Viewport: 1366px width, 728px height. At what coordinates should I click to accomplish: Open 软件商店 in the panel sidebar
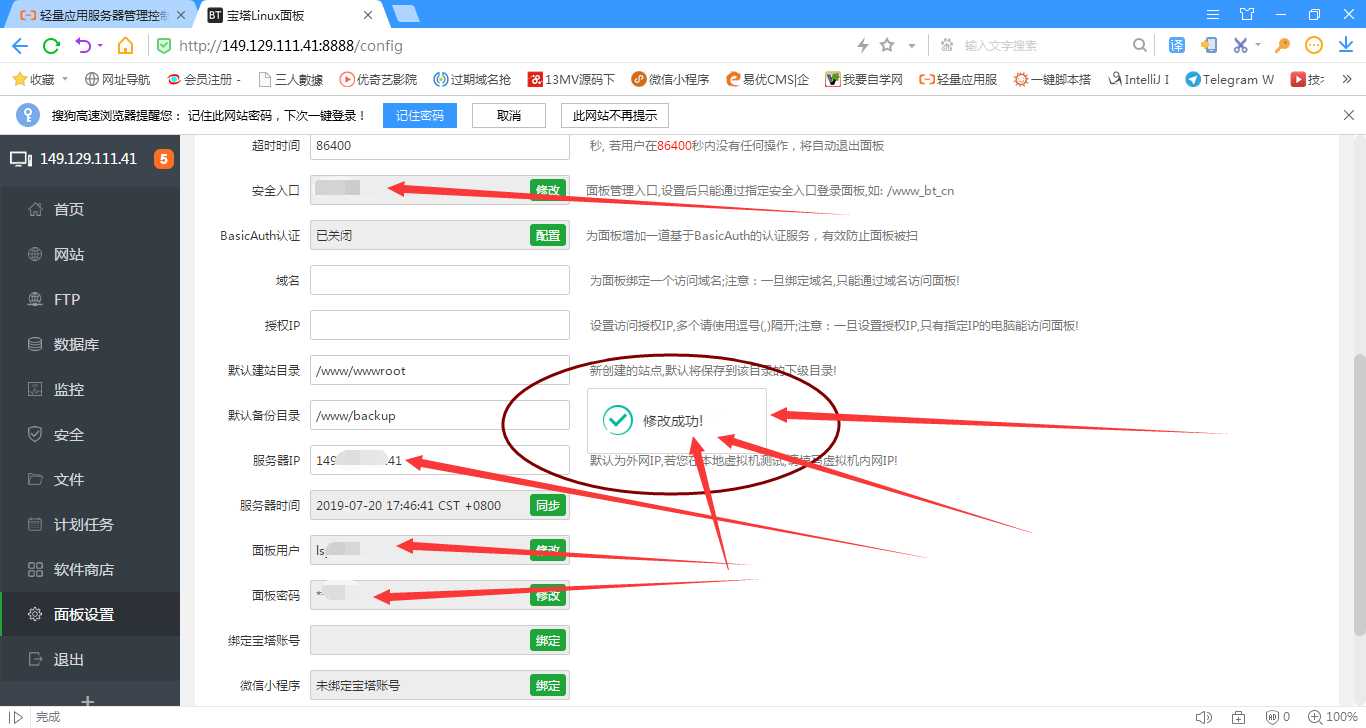[90, 569]
